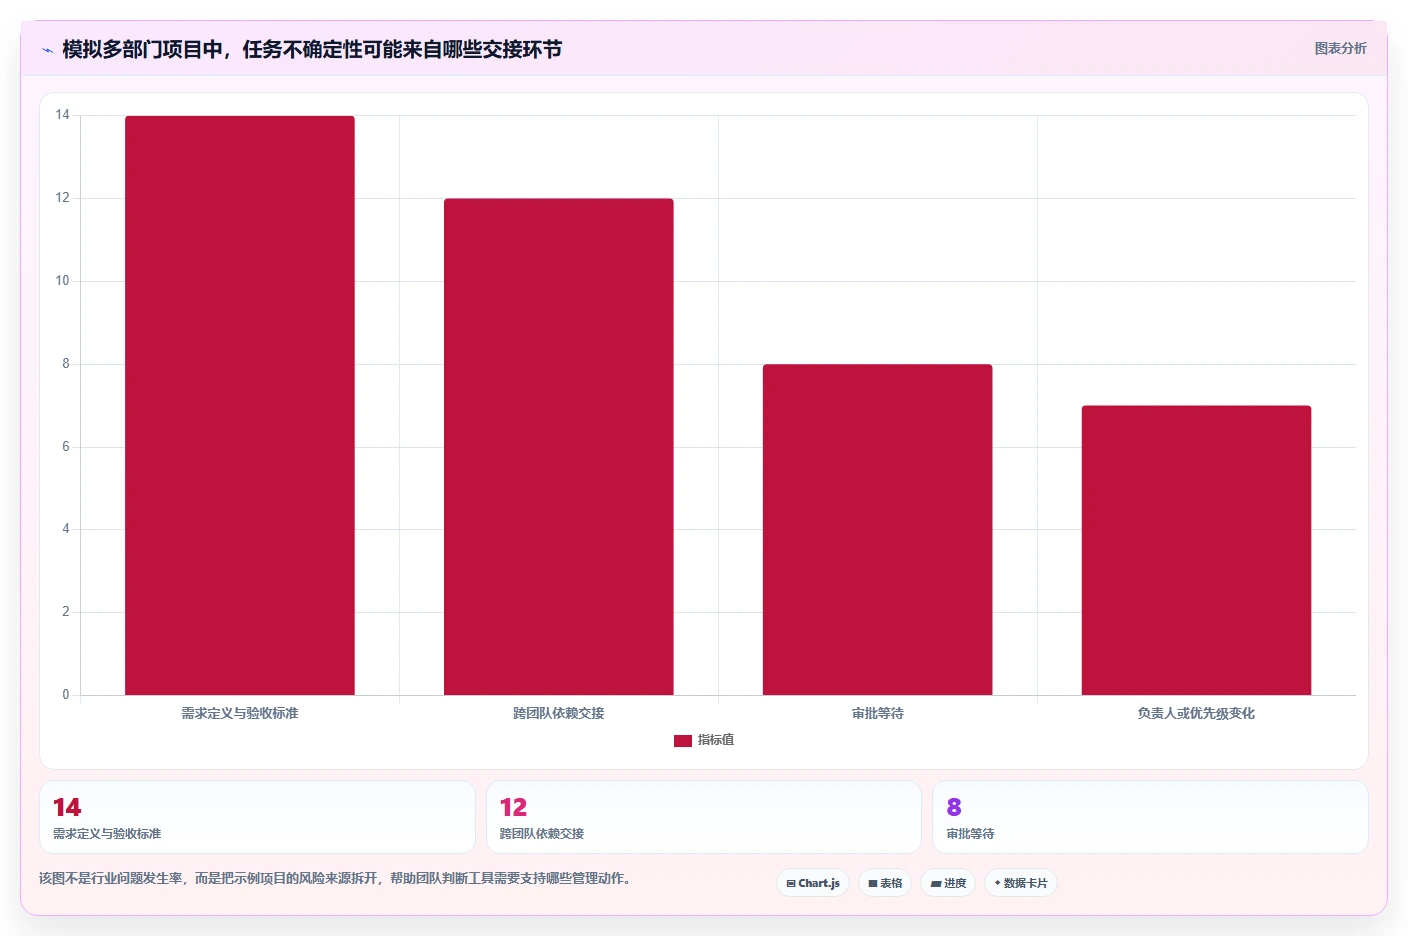Click the 负责人或优先级变化 bar in chart
Viewport: 1408px width, 936px height.
tap(1196, 550)
